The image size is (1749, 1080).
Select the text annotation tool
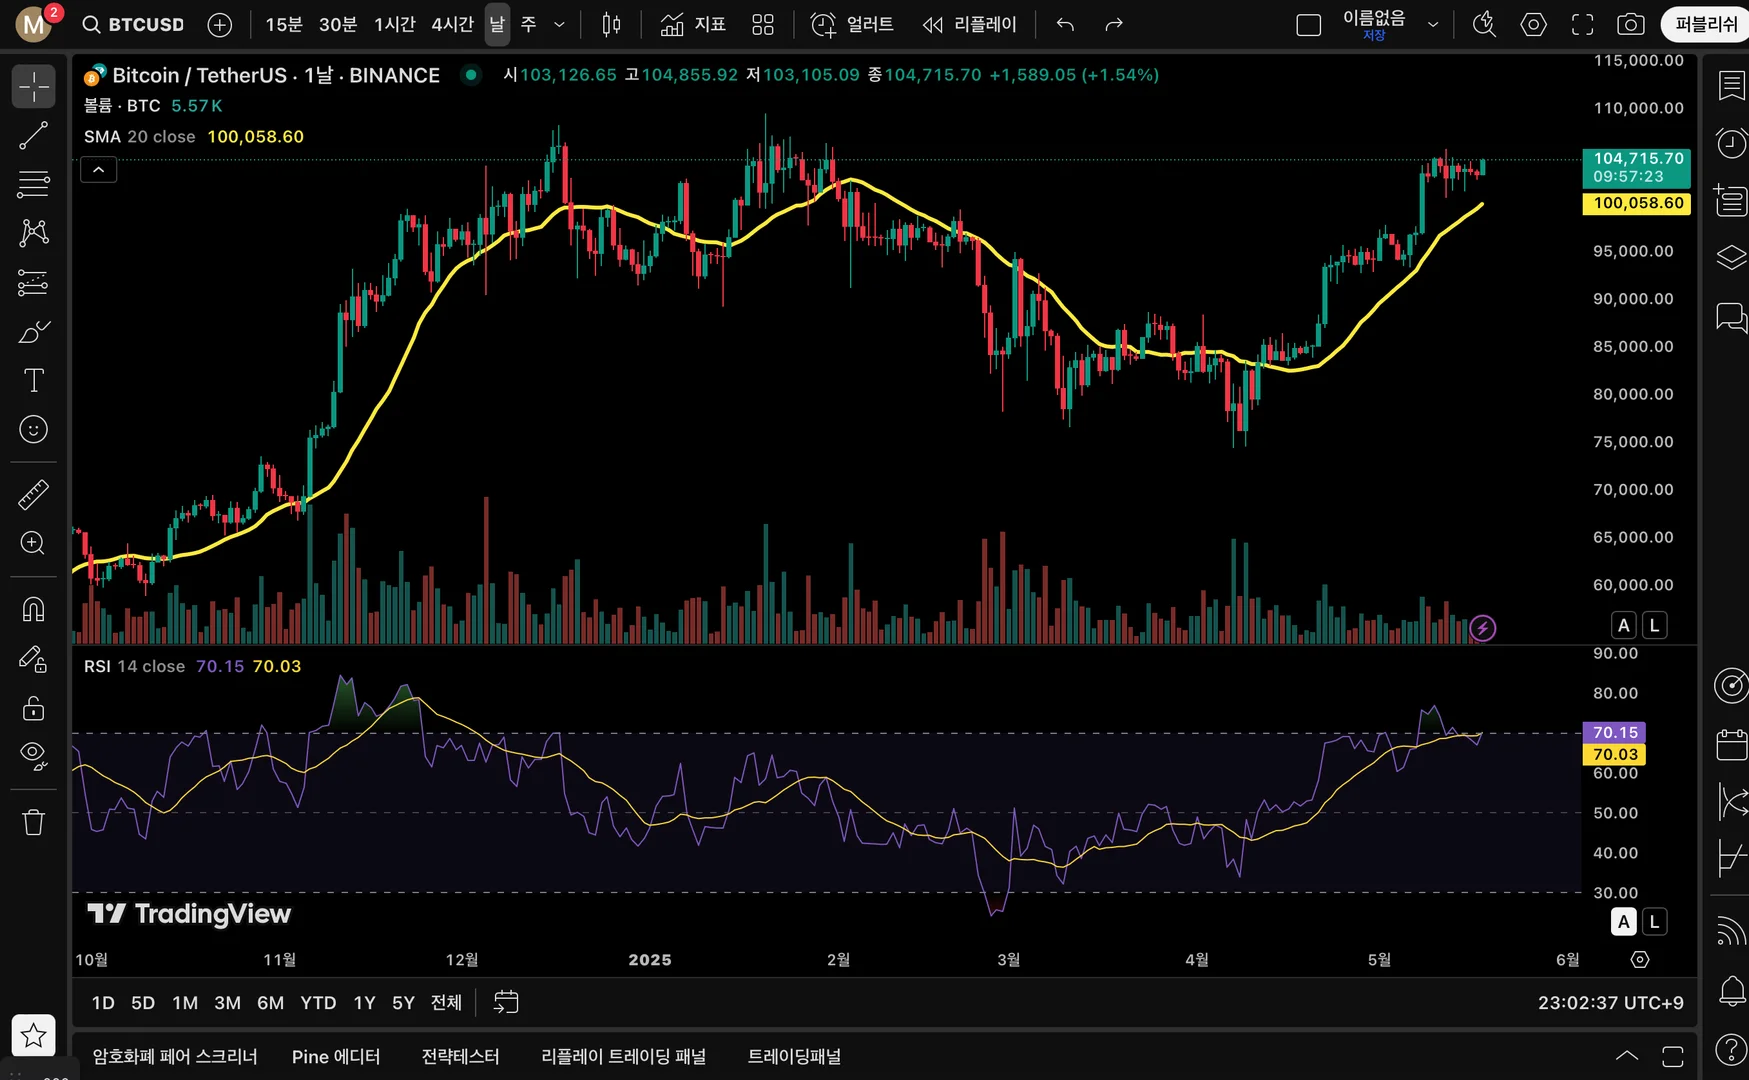point(33,380)
